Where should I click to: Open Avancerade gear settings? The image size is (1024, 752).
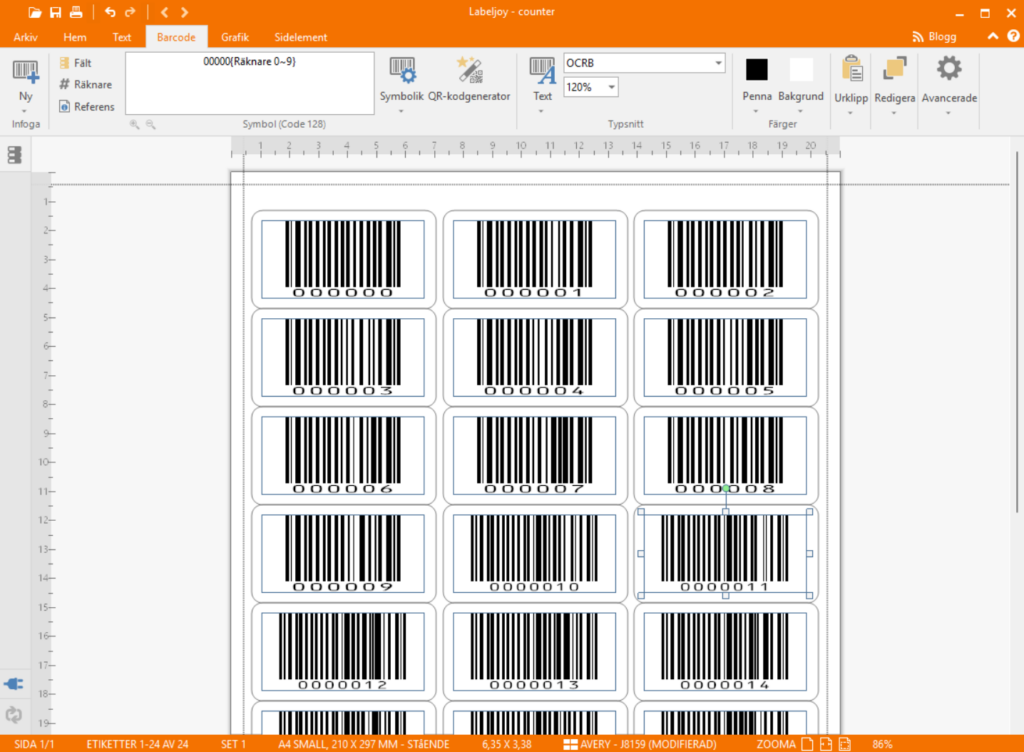click(948, 69)
